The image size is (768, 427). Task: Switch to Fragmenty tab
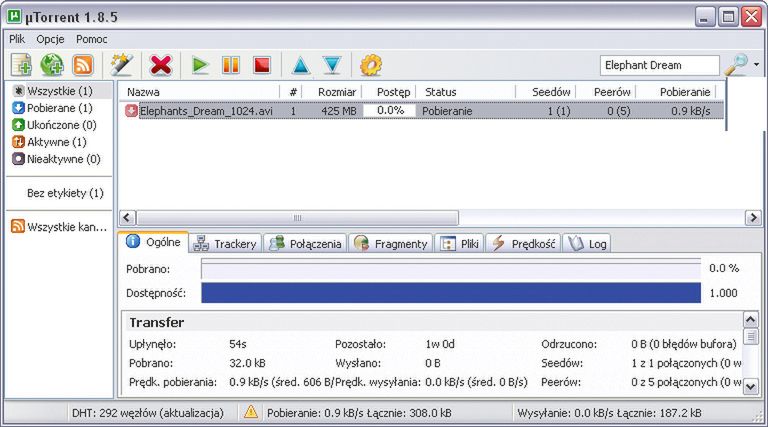390,243
